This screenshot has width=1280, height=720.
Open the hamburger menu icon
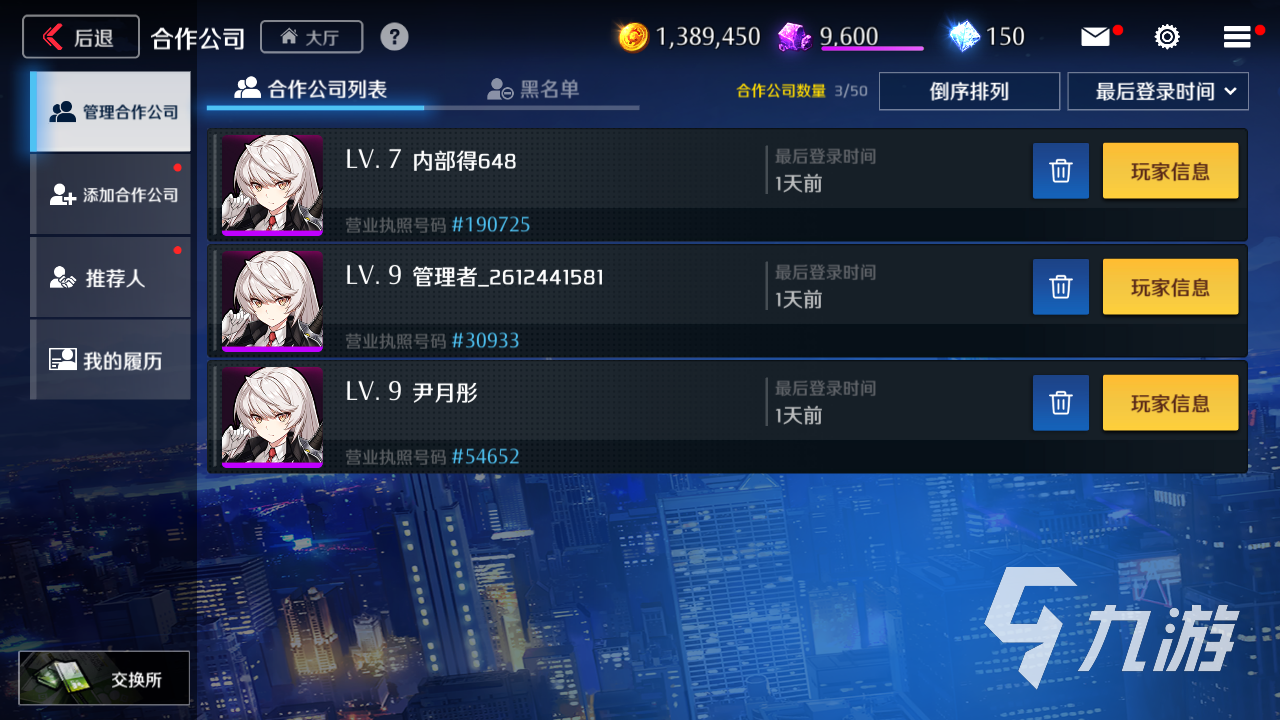(x=1237, y=37)
